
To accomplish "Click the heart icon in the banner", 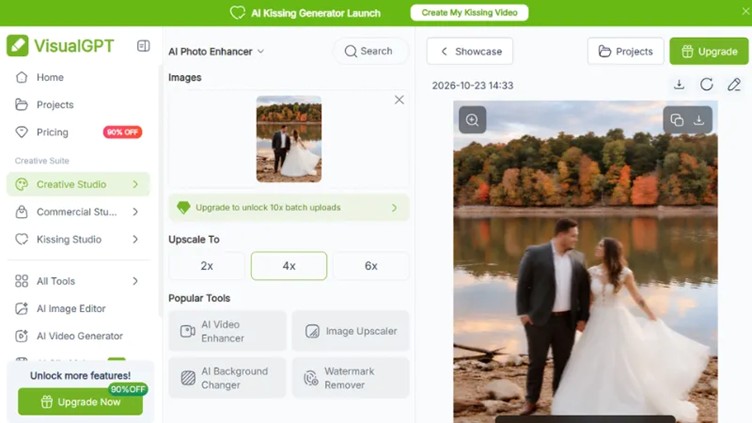I will 237,13.
